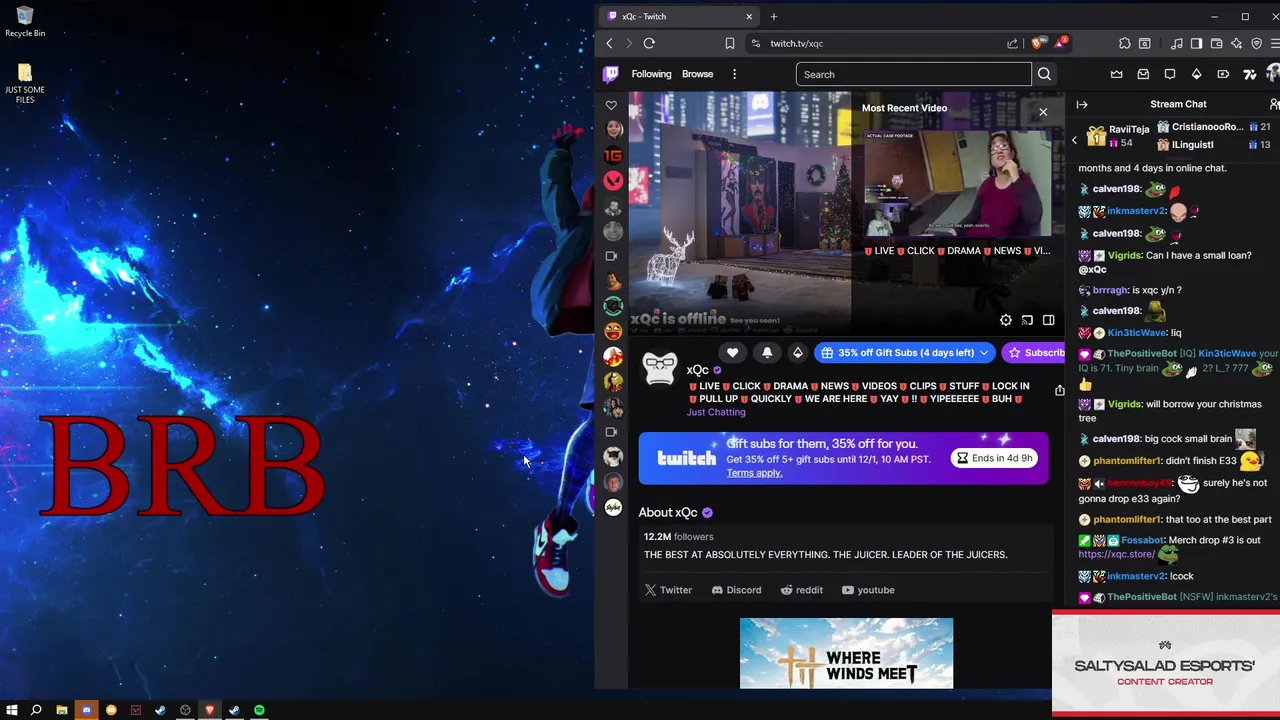Open xQc's reddit link
Screen dimensions: 1280x720
pyautogui.click(x=801, y=590)
